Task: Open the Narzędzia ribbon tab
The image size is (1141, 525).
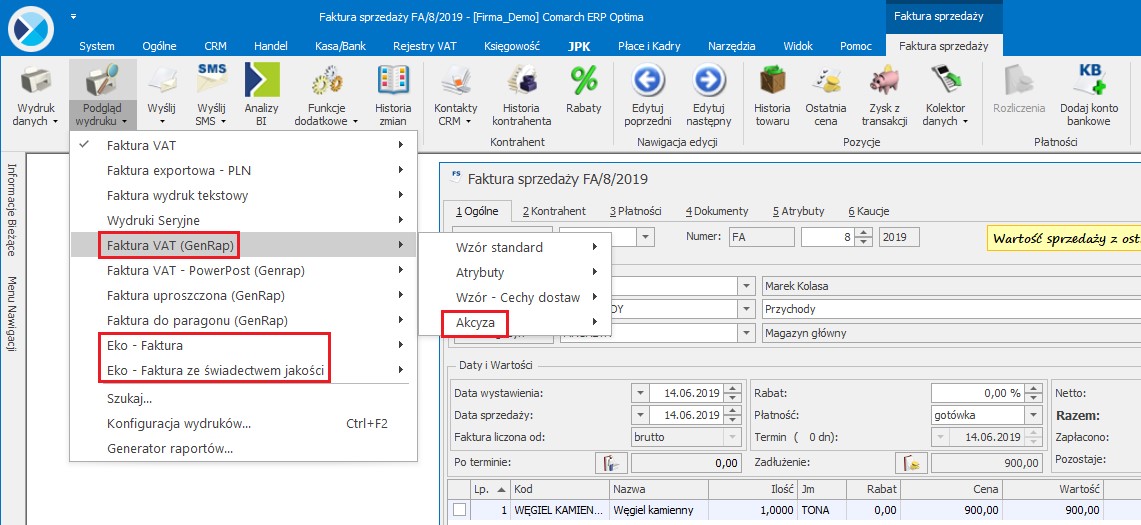Action: 731,46
